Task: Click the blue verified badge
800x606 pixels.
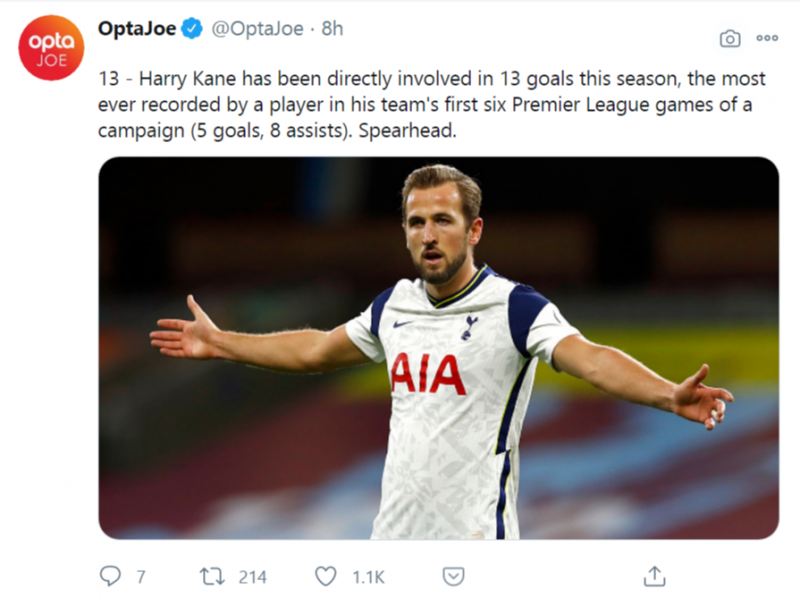Action: 193,30
